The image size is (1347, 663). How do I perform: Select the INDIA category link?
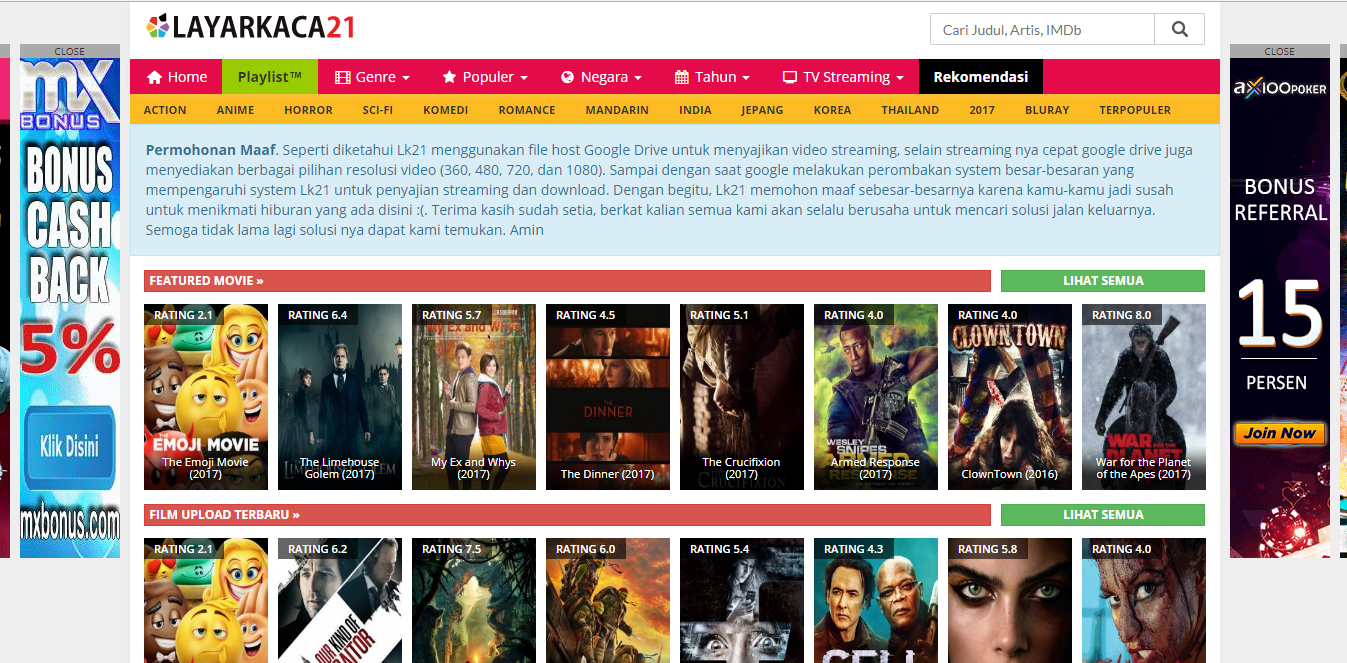[x=695, y=110]
